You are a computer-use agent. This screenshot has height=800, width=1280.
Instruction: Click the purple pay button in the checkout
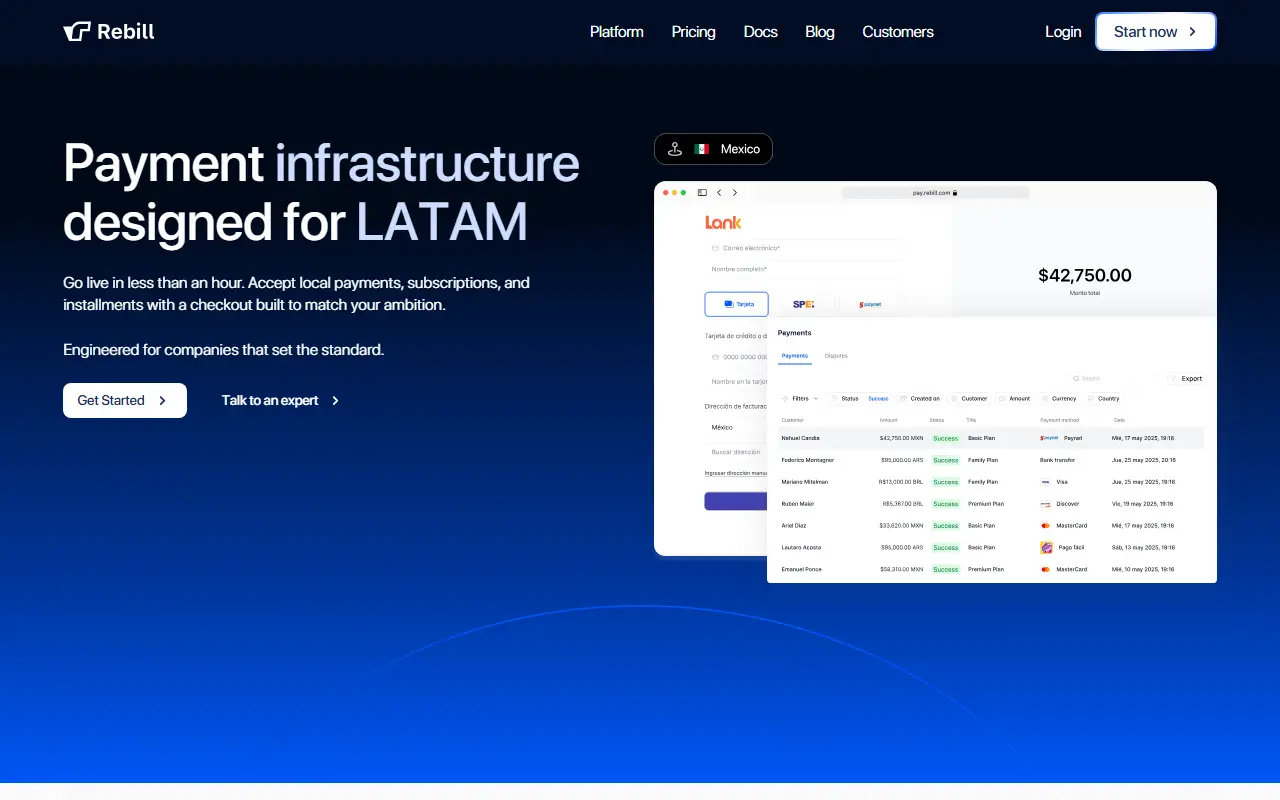click(x=736, y=501)
